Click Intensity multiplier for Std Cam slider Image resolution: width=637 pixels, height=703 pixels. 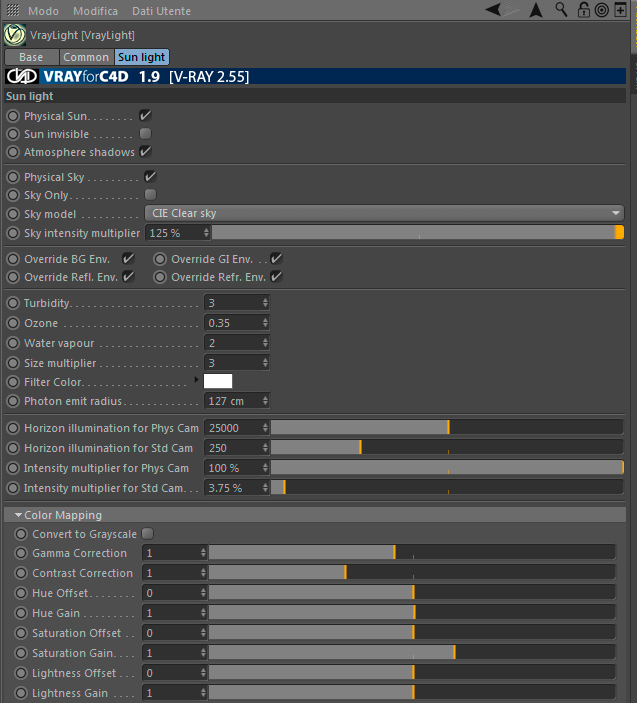tap(447, 487)
